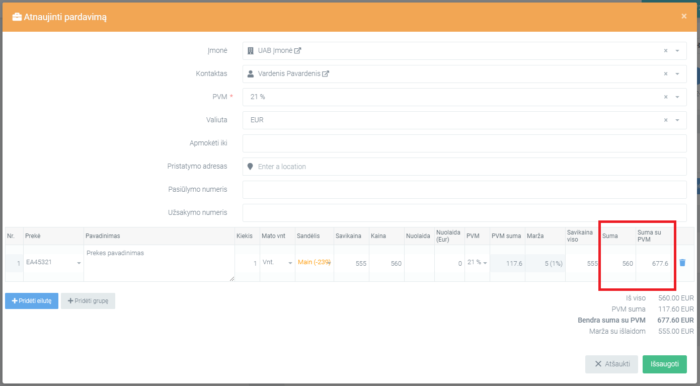
Task: Clear the Valiuta EUR selection
Action: [x=666, y=120]
